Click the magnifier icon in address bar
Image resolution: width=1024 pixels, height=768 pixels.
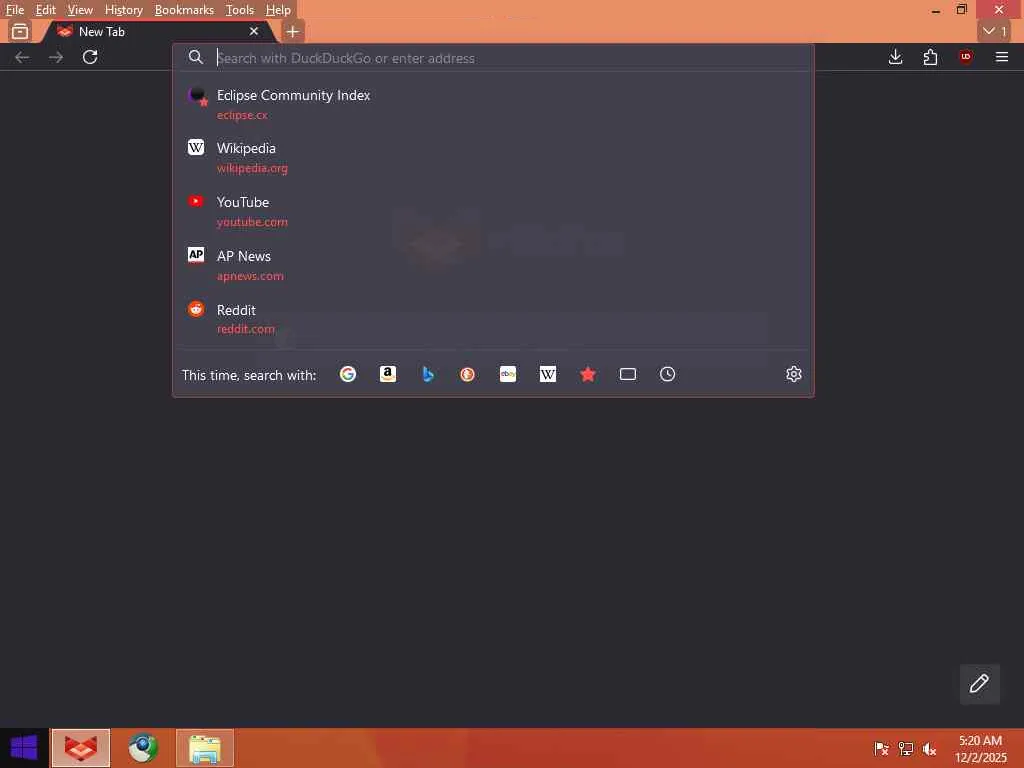(x=195, y=57)
